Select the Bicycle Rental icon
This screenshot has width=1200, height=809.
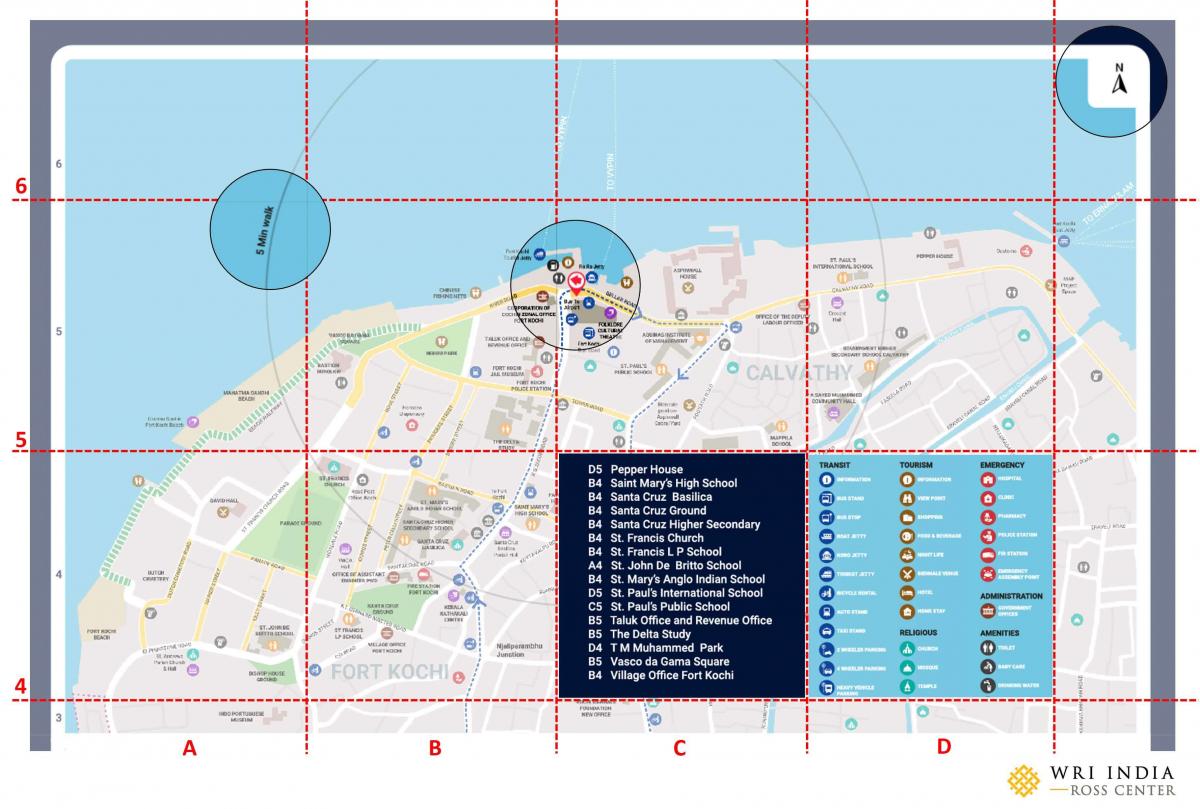coord(826,592)
